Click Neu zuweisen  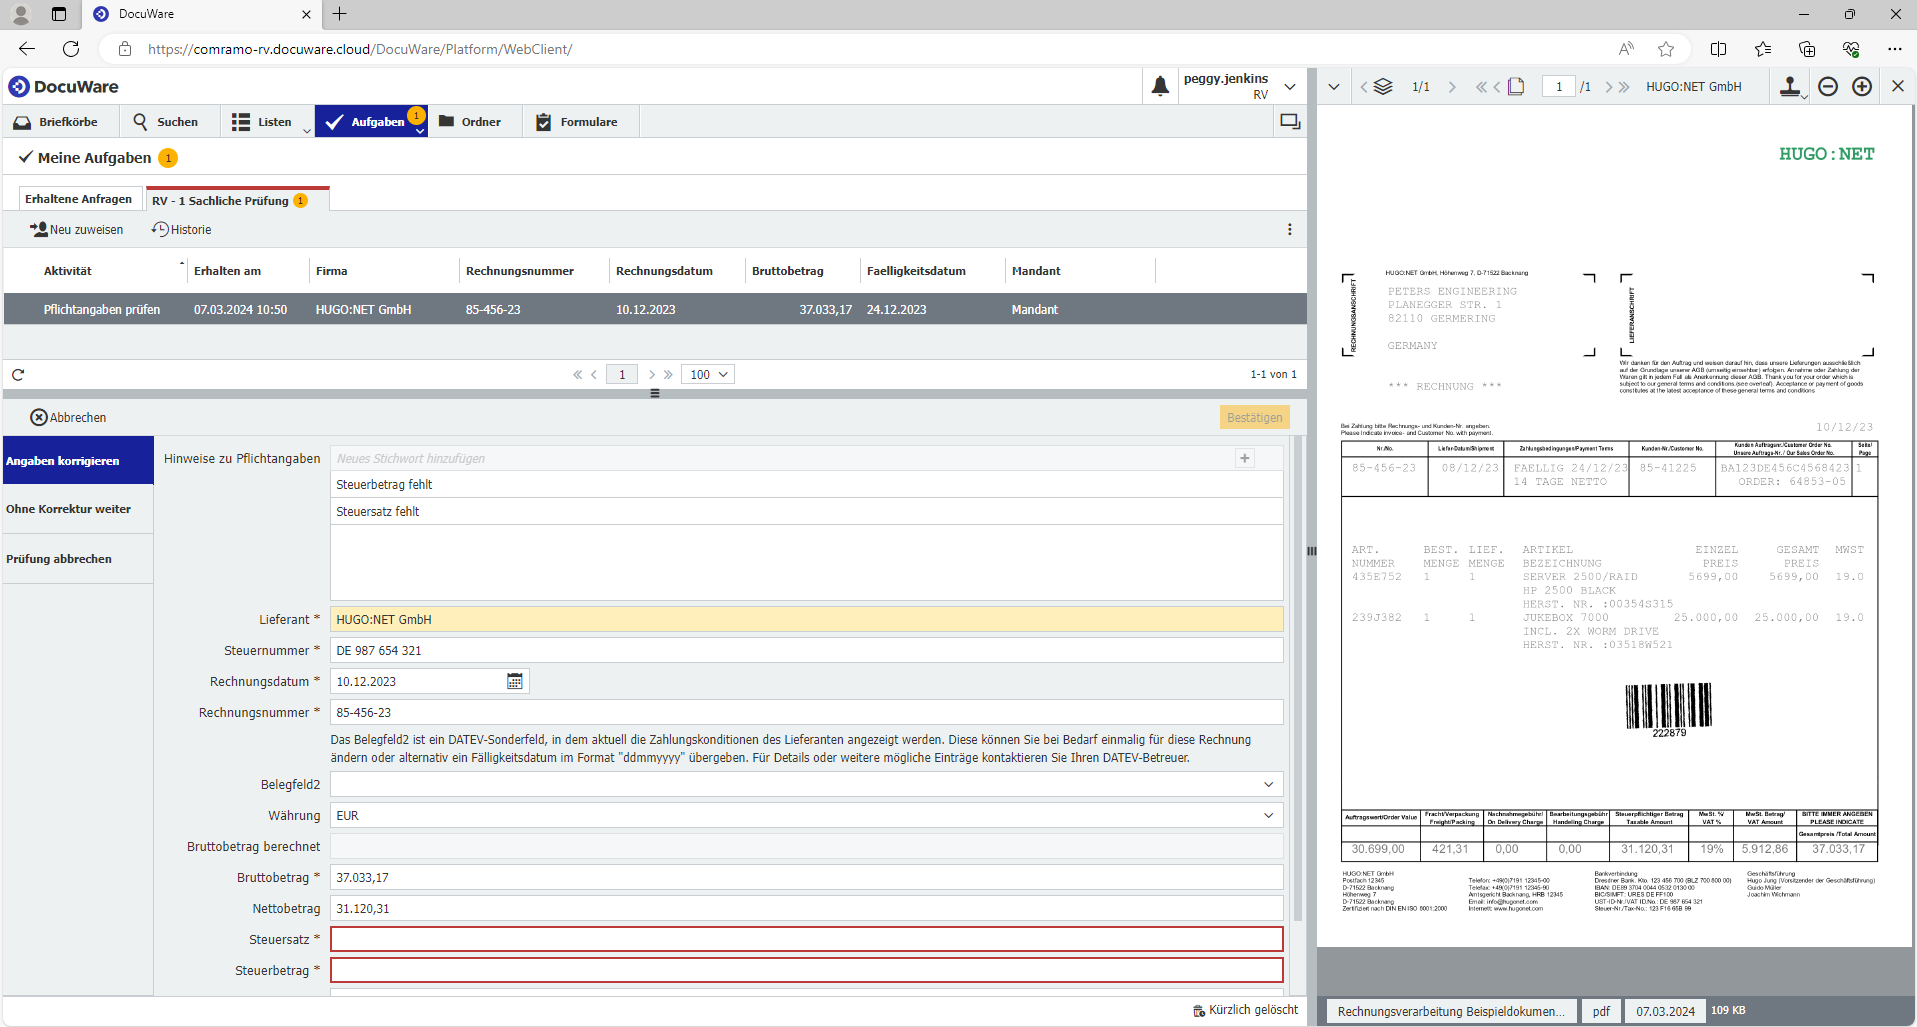(x=76, y=230)
